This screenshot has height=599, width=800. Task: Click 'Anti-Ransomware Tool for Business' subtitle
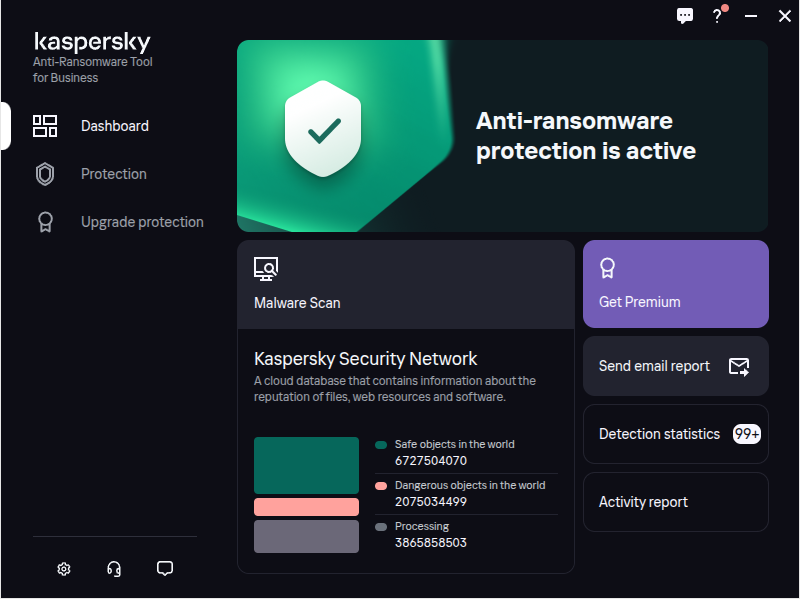point(93,70)
